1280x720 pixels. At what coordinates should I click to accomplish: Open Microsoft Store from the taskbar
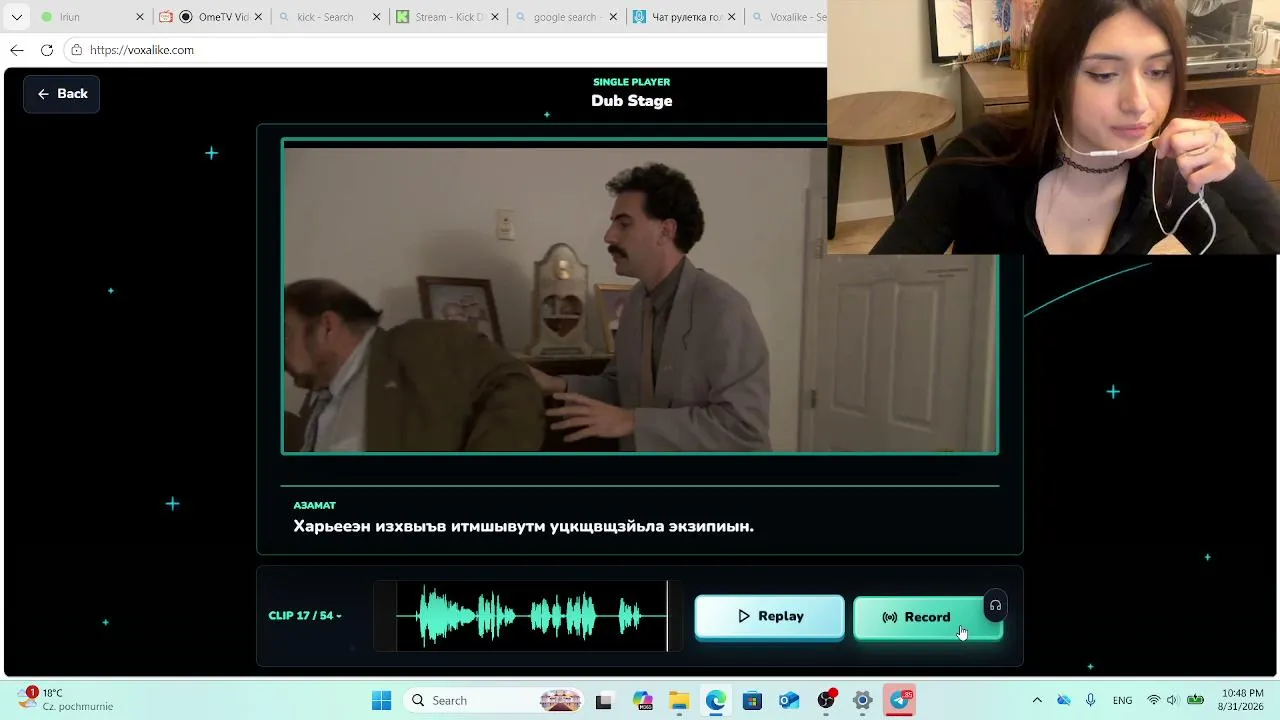tap(752, 700)
